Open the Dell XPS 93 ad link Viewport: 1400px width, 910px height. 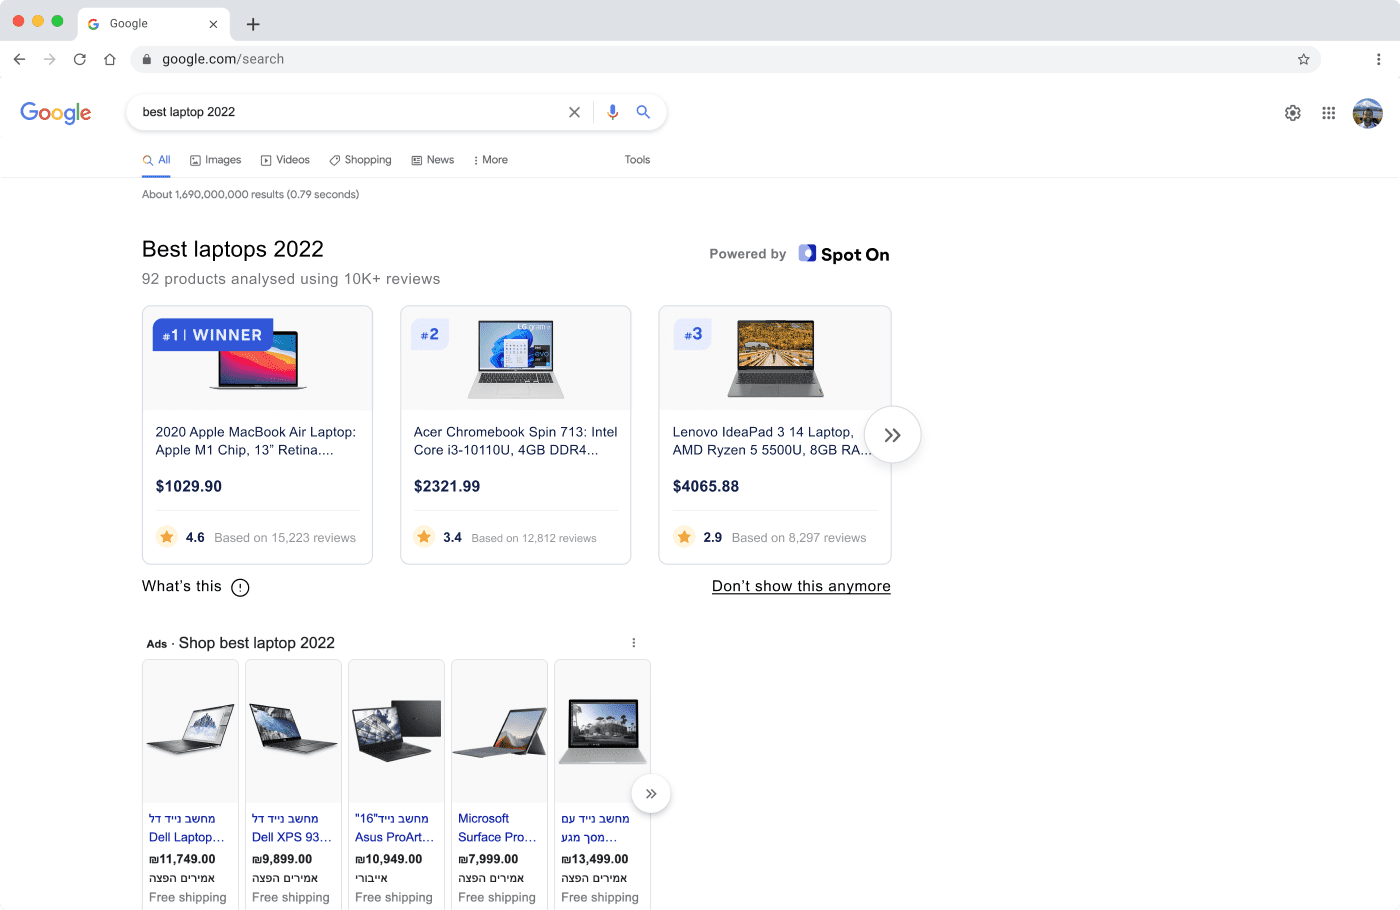(x=291, y=828)
